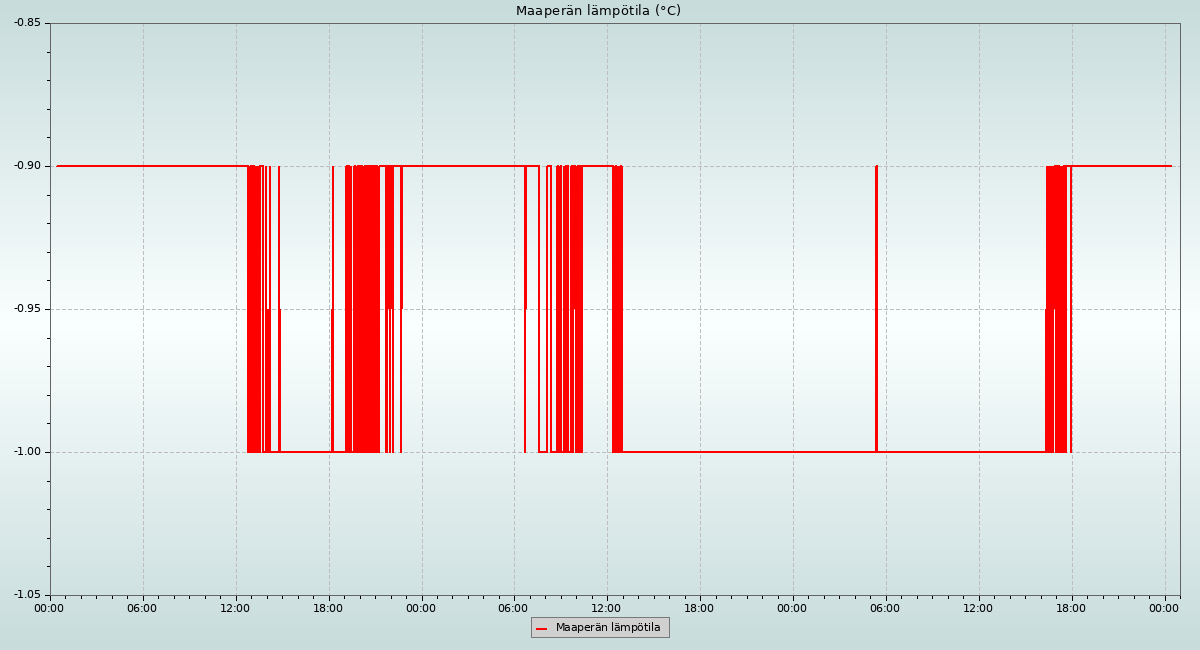Click the long flat -1.00 line segment
Screen dimensions: 1200x650
[750, 452]
